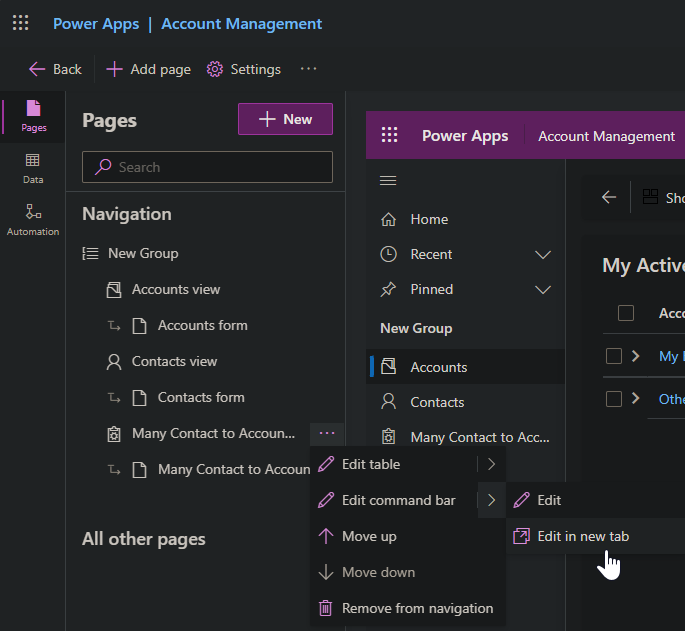Viewport: 685px width, 631px height.
Task: Select the Many Contact to Accoun form page
Action: tap(234, 469)
